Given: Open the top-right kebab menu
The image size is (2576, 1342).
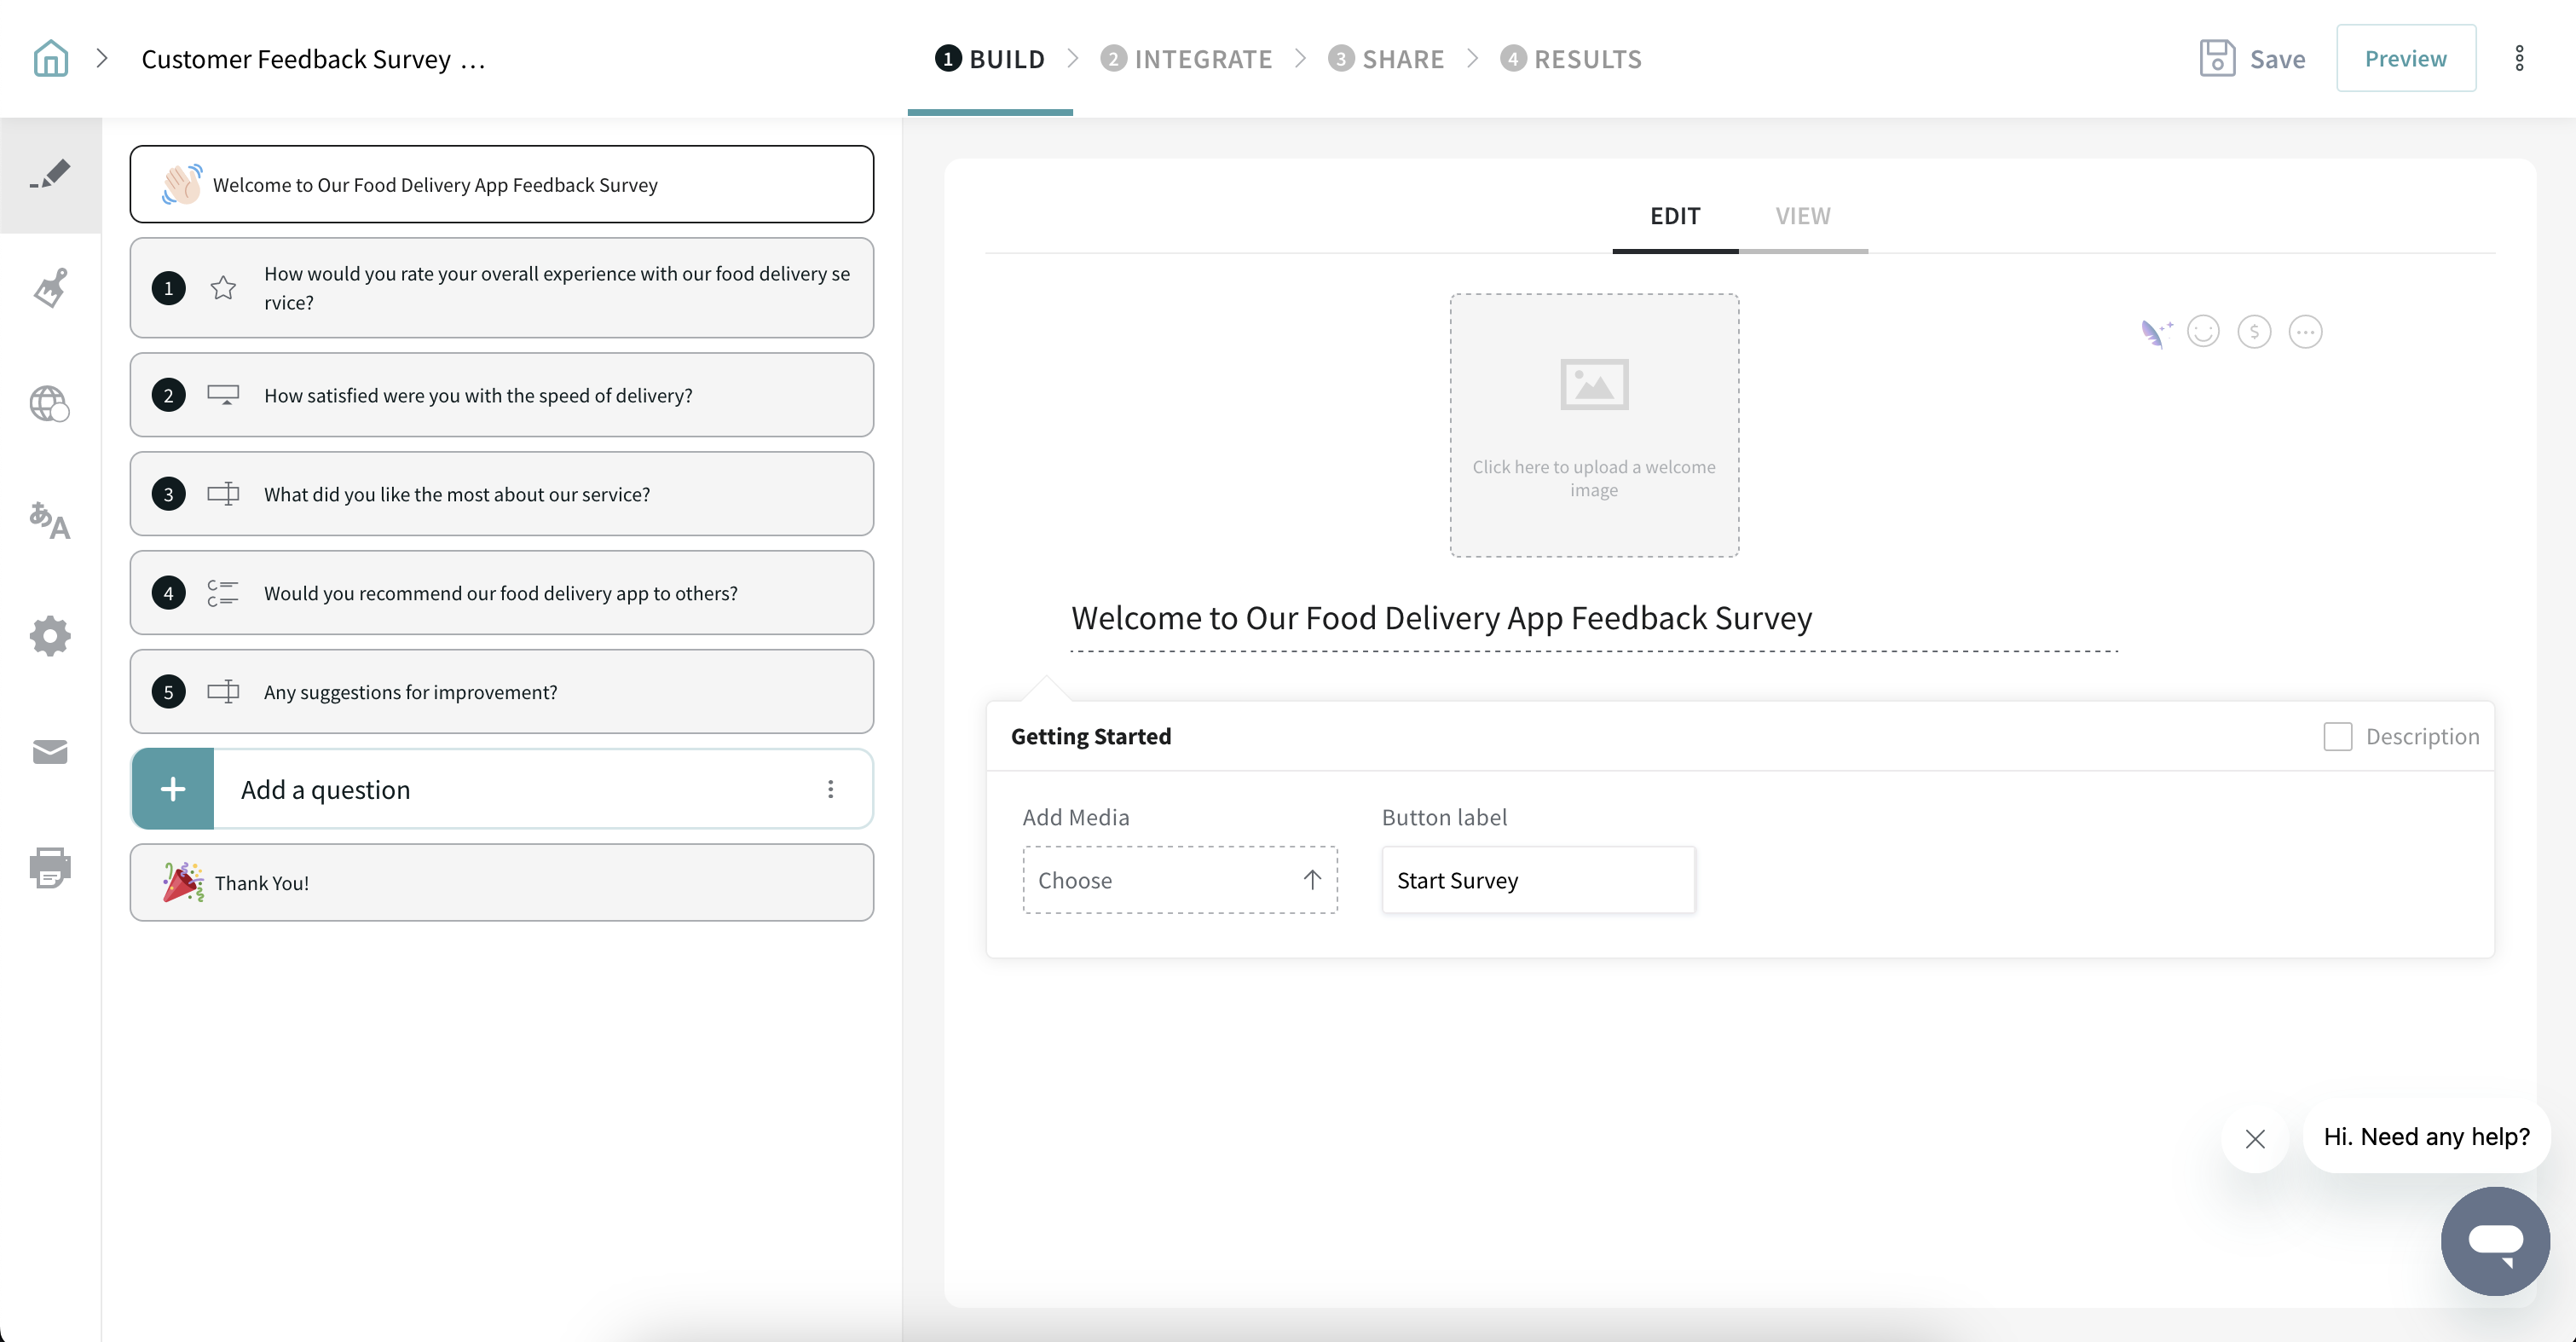Looking at the screenshot, I should (2519, 58).
